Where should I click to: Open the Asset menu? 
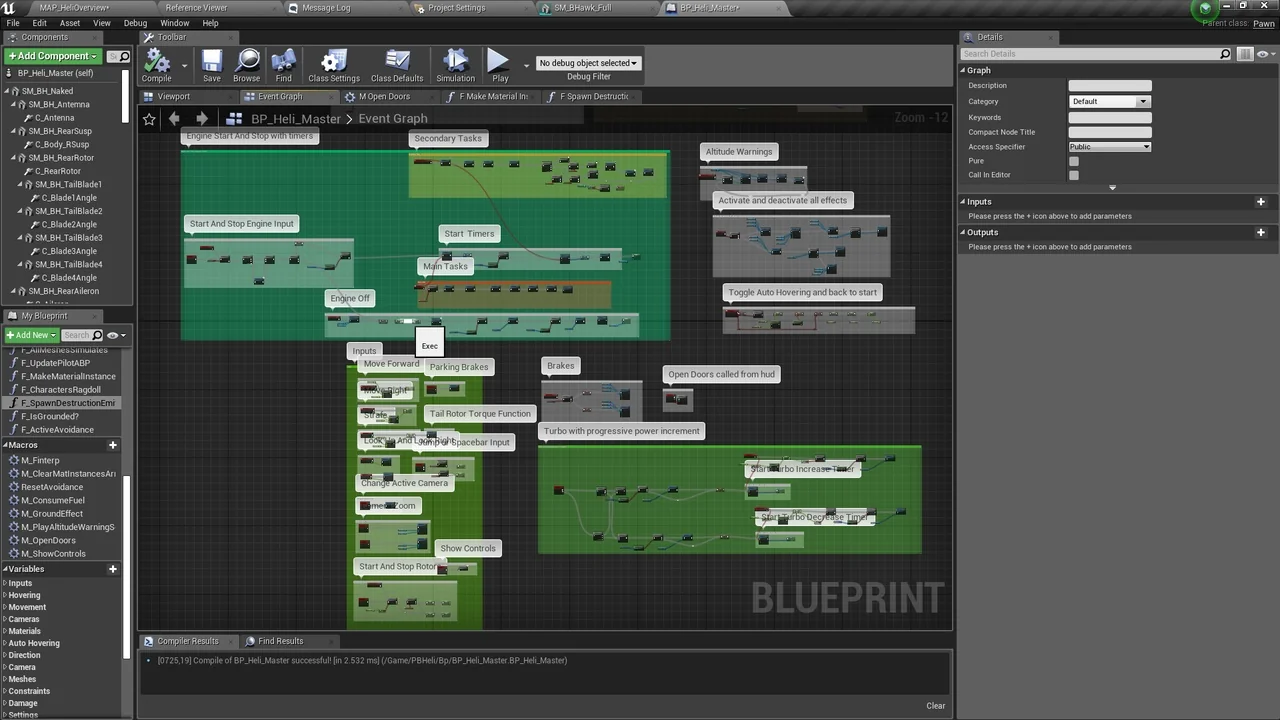(70, 23)
